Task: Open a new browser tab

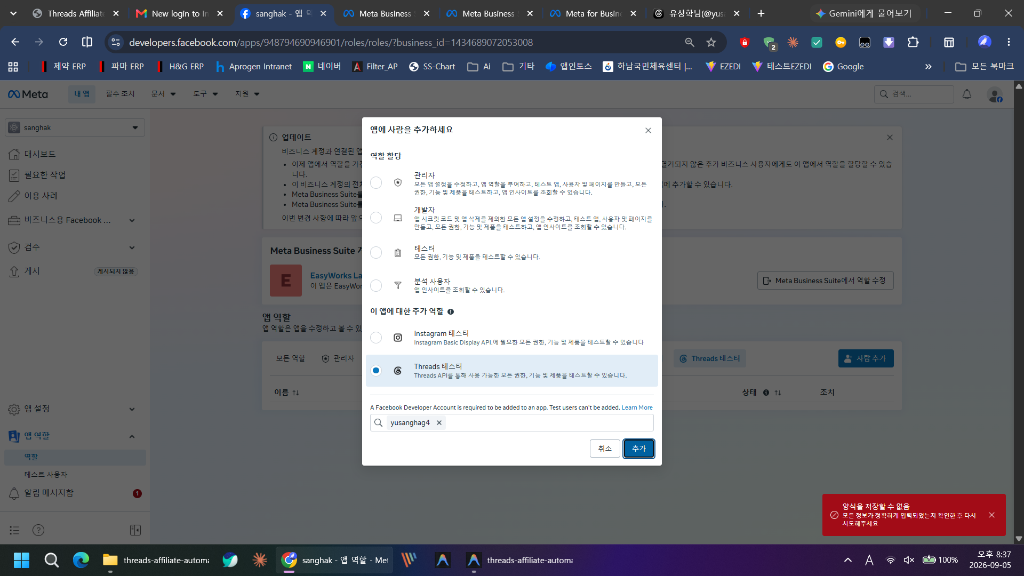Action: (761, 13)
